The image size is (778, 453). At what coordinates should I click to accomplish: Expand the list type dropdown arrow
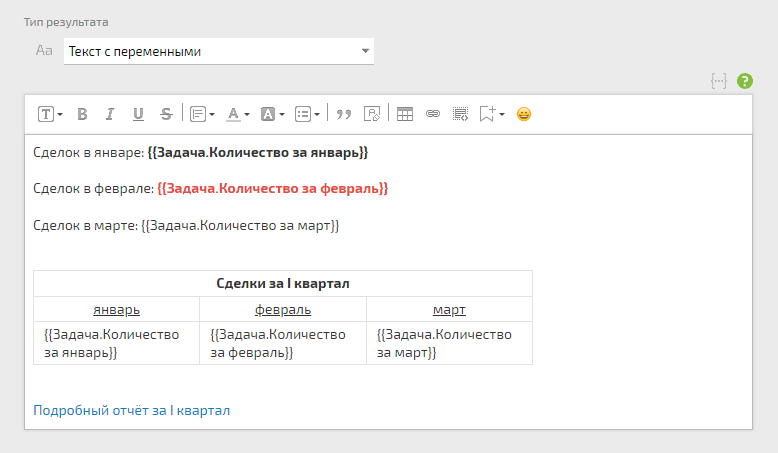pos(317,115)
